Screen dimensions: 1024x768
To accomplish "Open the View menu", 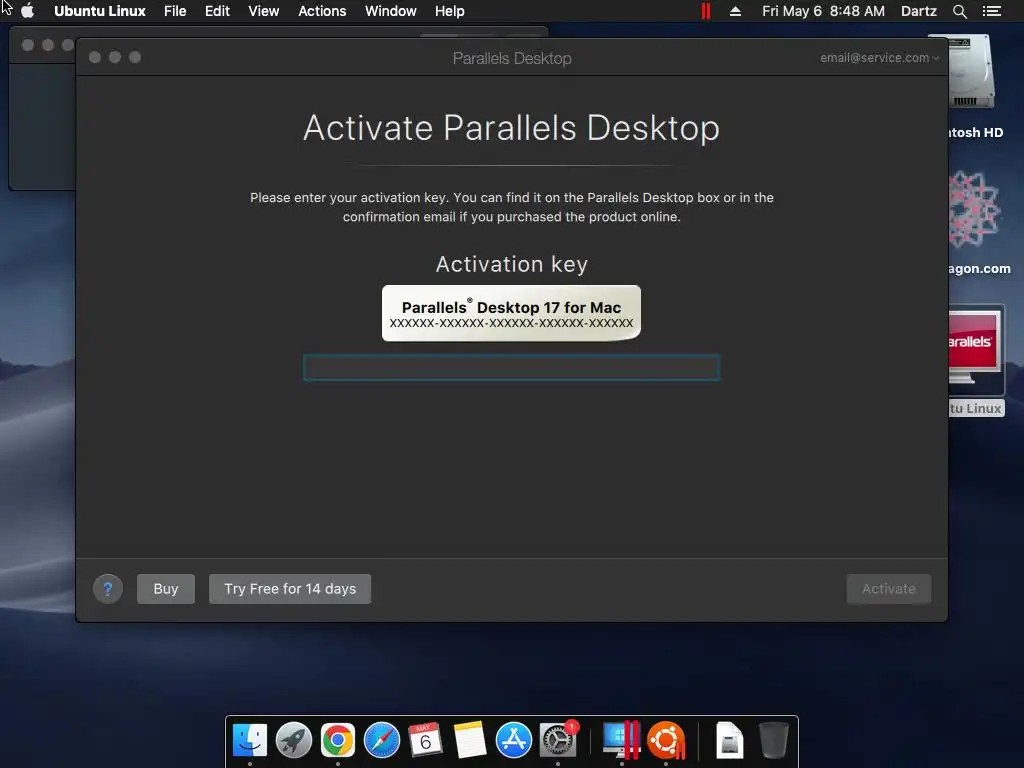I will click(263, 11).
